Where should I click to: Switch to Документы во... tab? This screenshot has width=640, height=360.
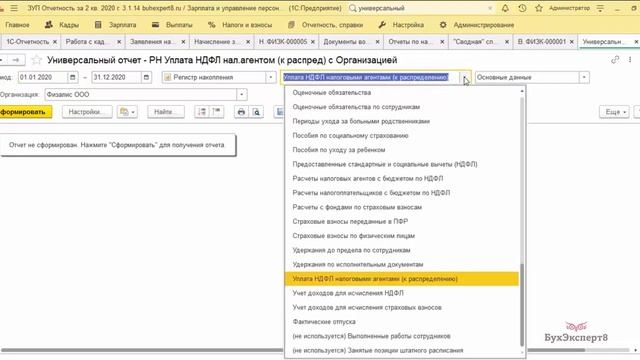(x=345, y=42)
